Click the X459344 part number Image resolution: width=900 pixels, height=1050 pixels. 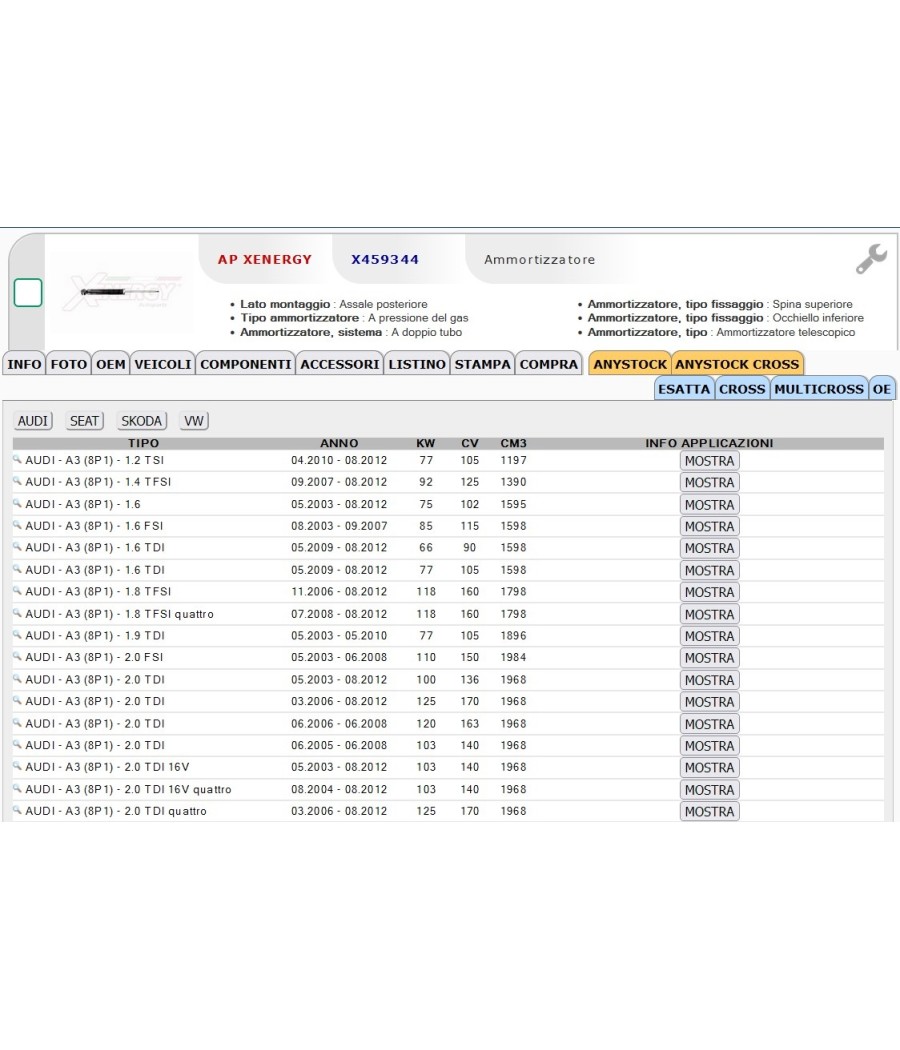tap(385, 259)
